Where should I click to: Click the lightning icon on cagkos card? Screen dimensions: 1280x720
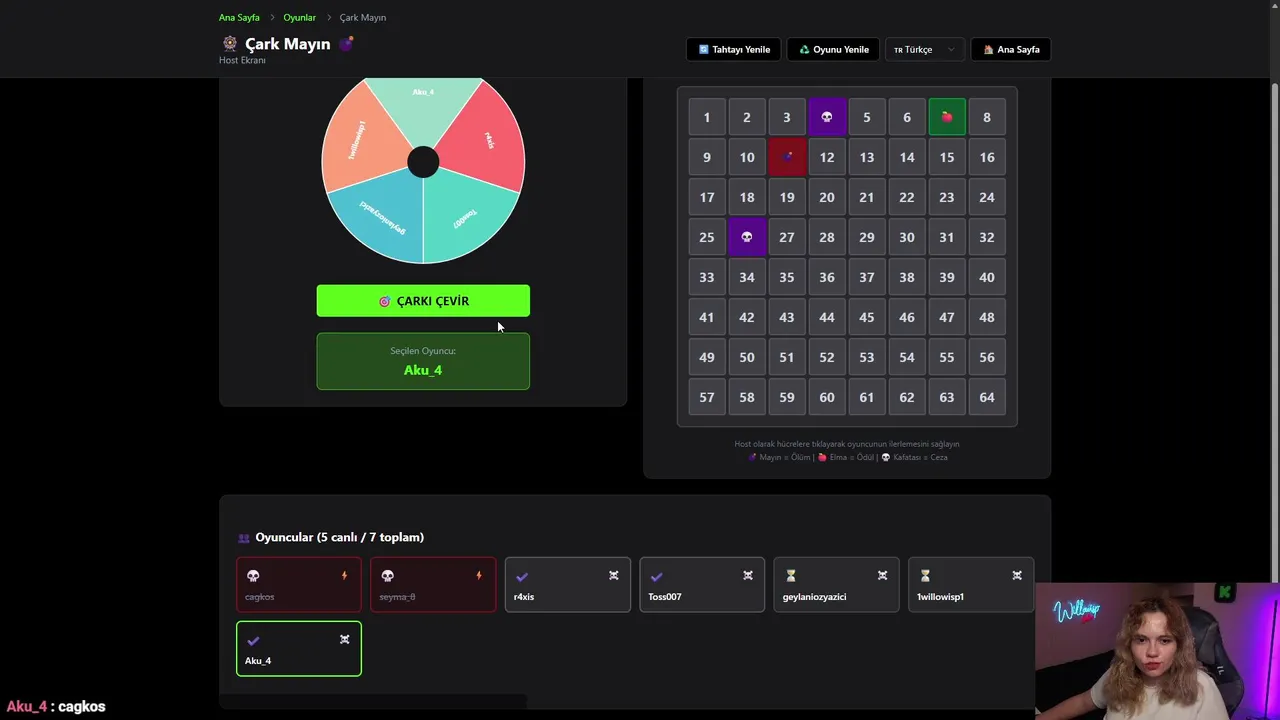click(344, 576)
